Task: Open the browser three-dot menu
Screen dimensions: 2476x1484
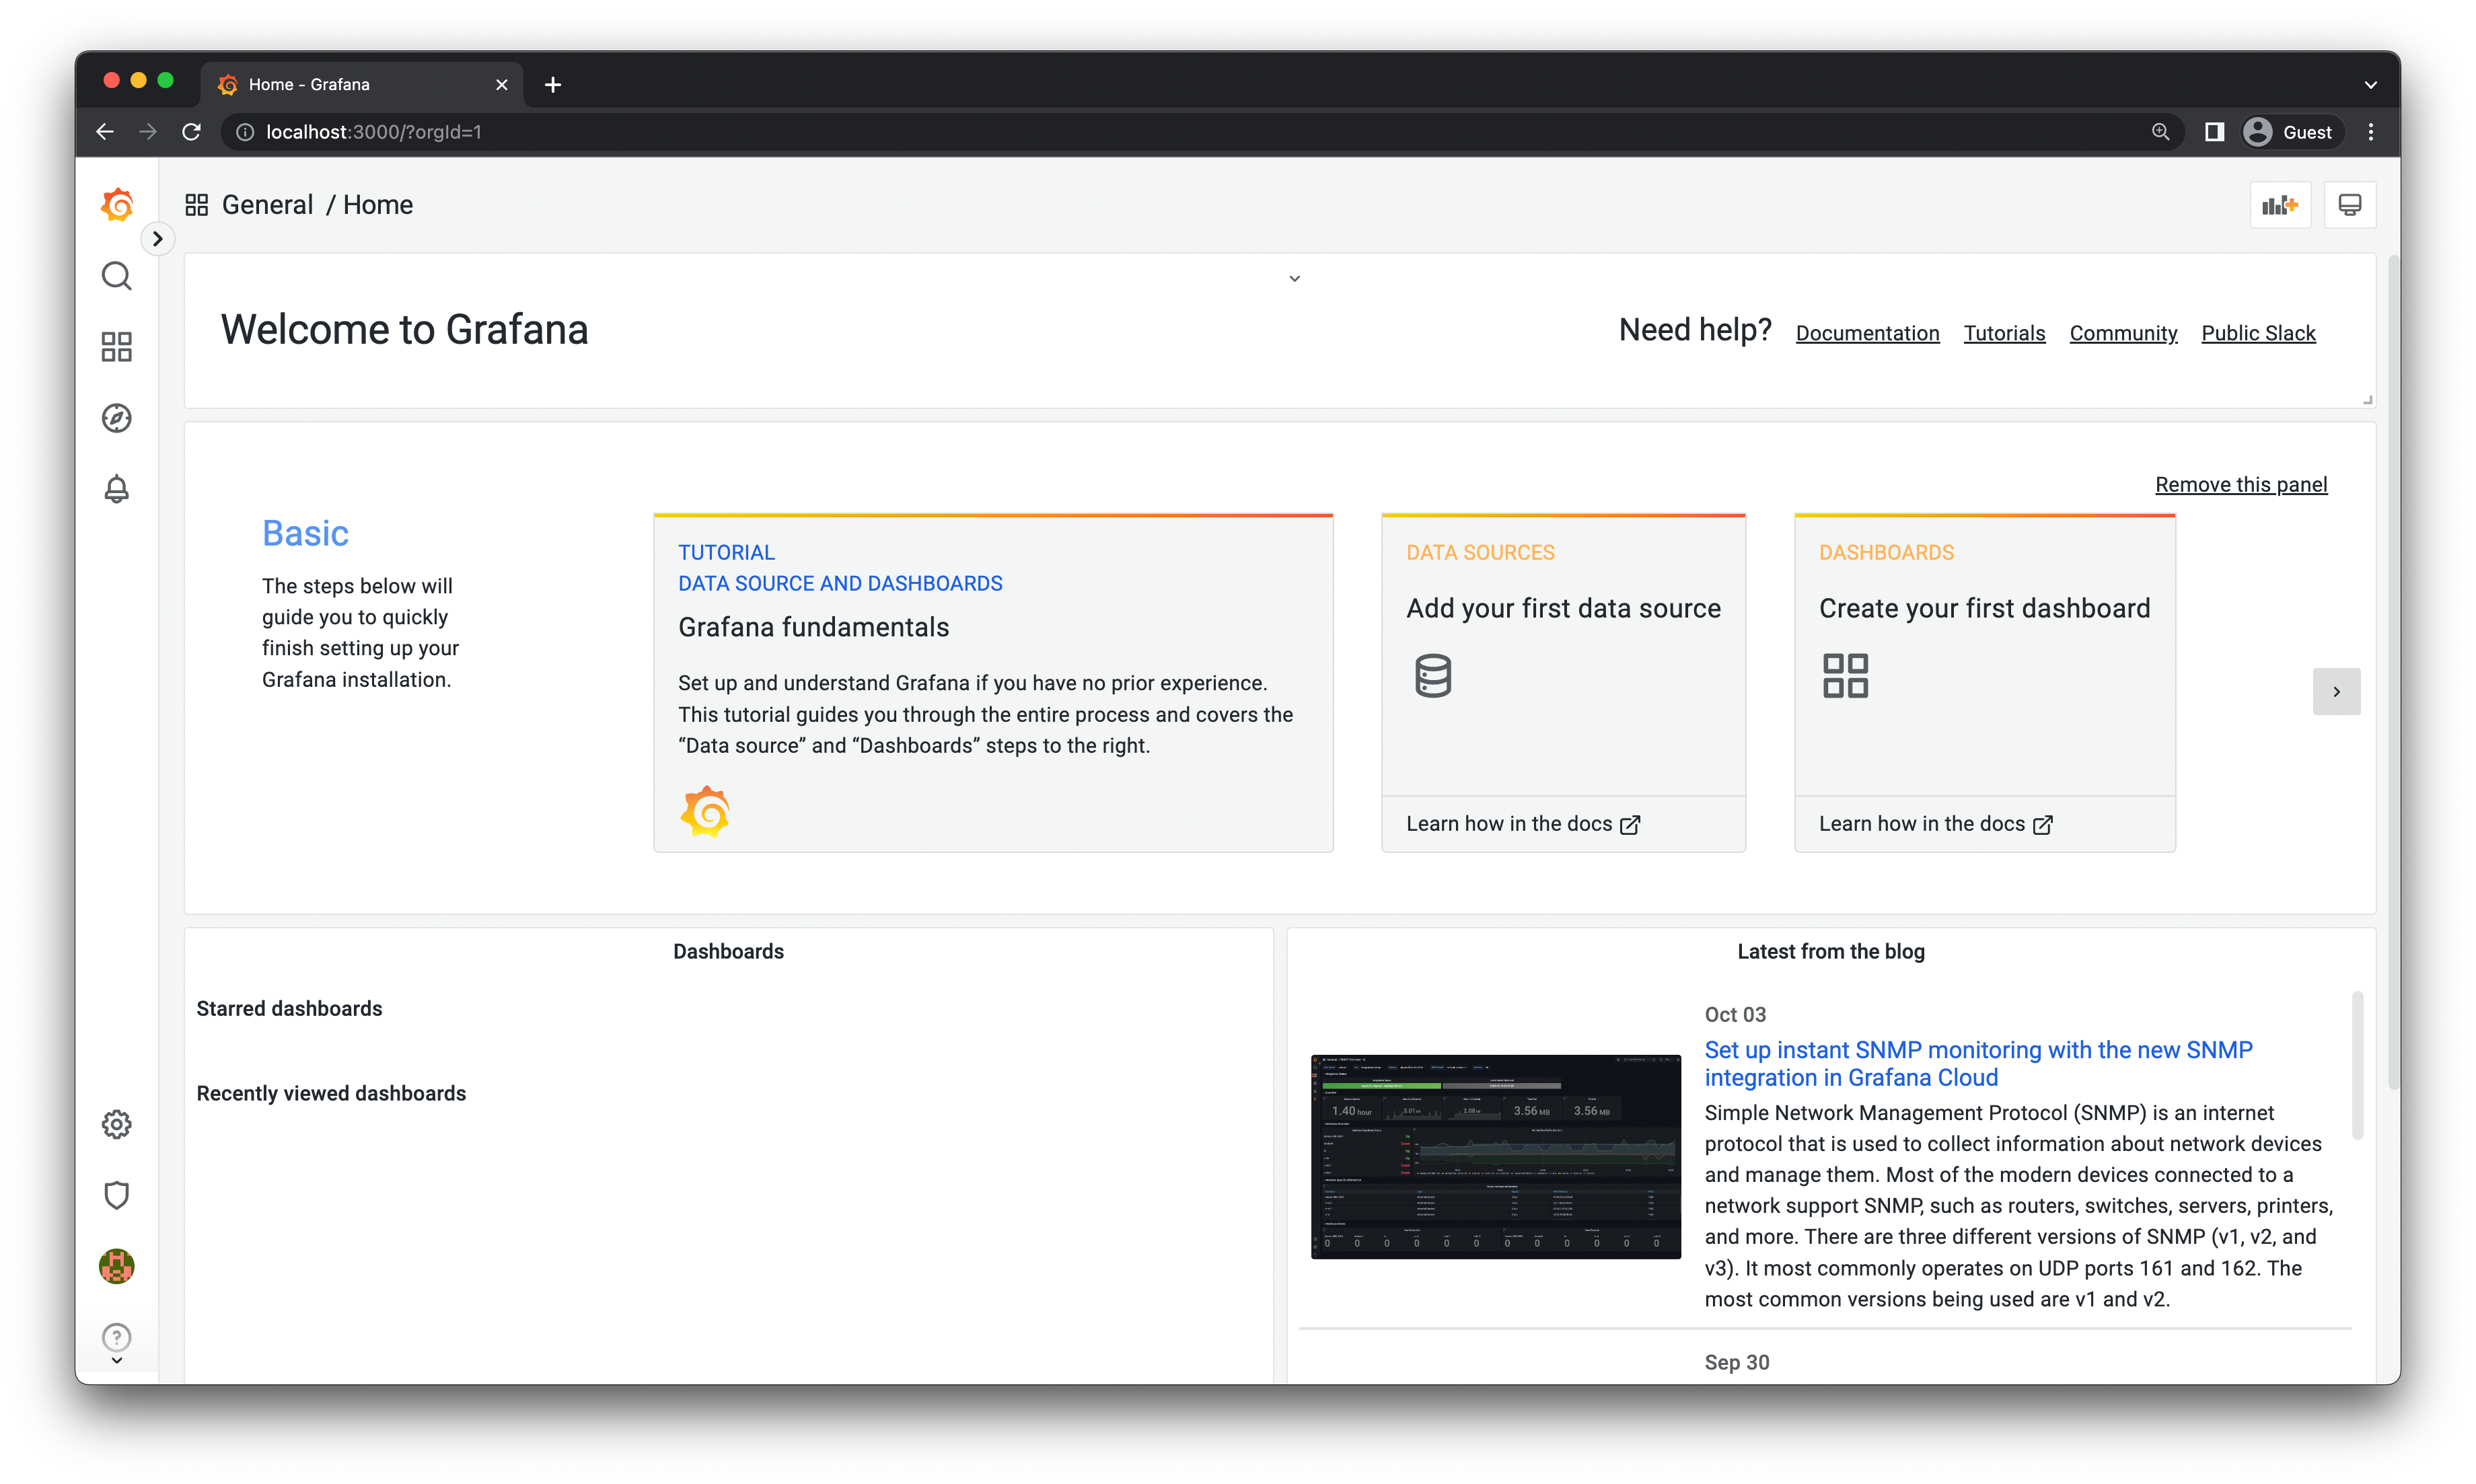Action: tap(2370, 132)
